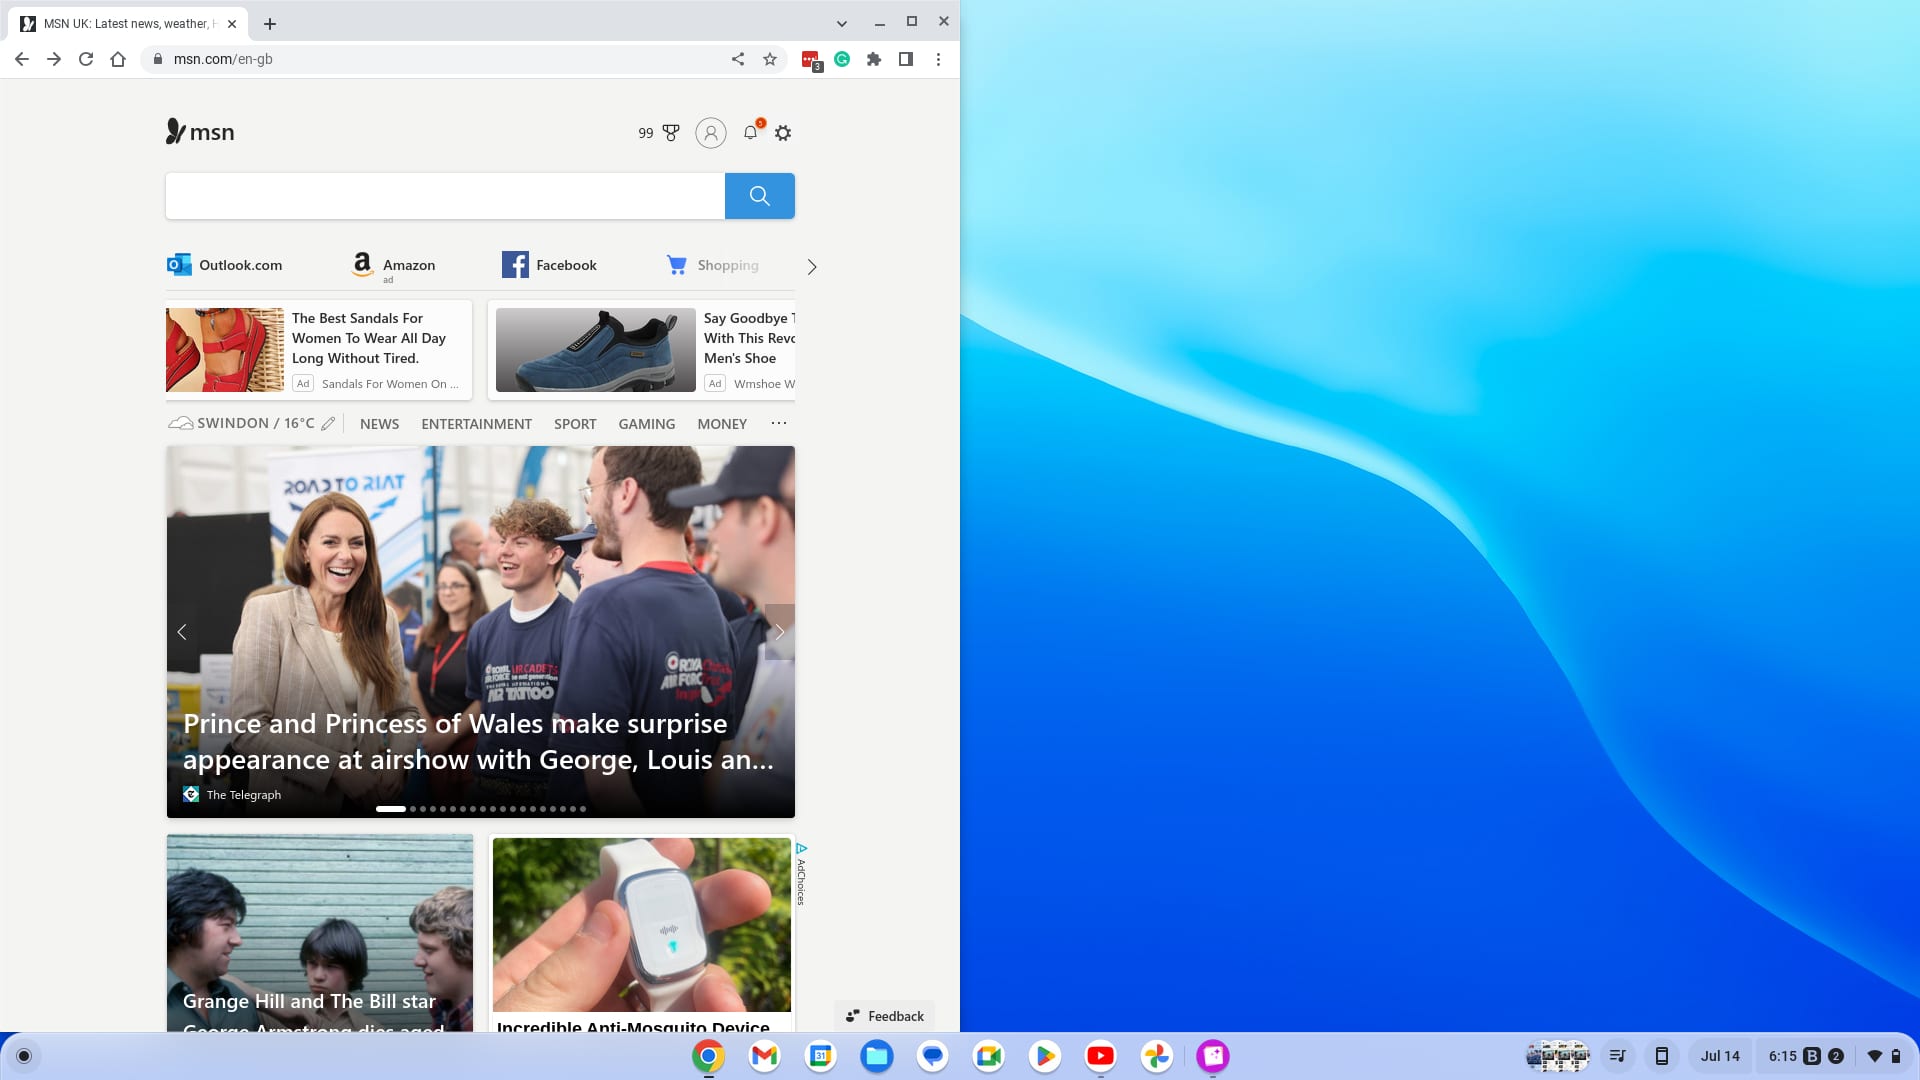This screenshot has height=1080, width=1920.
Task: Share this page icon
Action: [738, 59]
